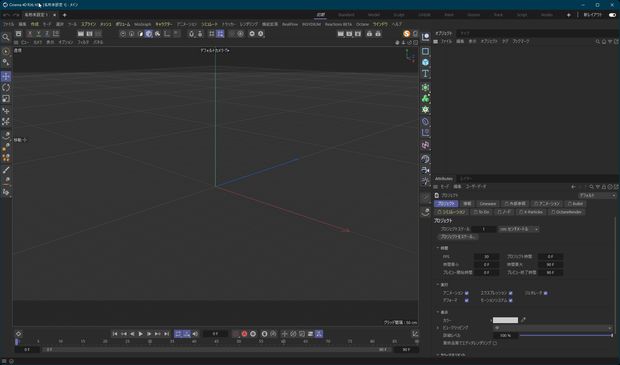Open the To Do attribute tab
The image size is (620, 365).
(482, 212)
